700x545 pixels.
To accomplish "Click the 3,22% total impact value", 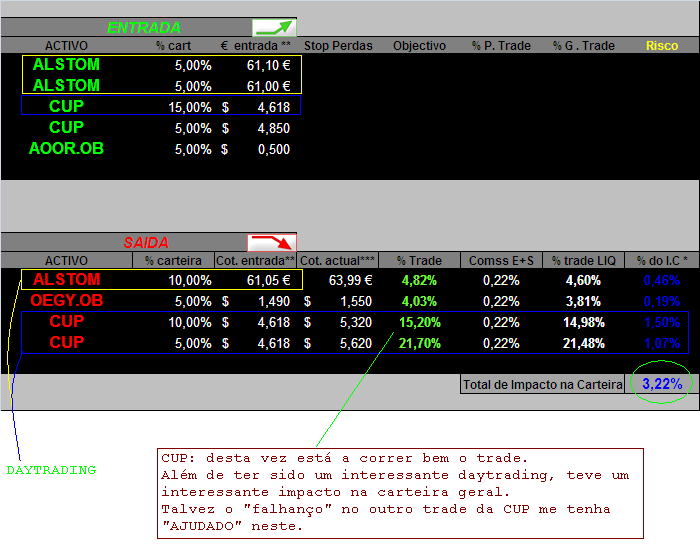I will click(x=662, y=383).
